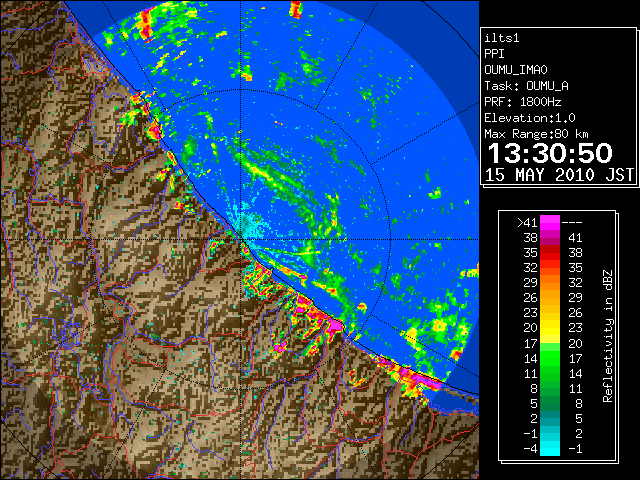640x480 pixels.
Task: Click the 17 label left of color bar
Action: tap(531, 343)
